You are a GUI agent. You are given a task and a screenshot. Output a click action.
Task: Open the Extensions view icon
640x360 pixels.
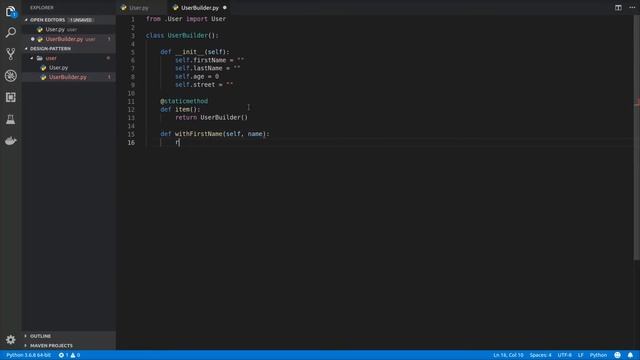point(11,97)
